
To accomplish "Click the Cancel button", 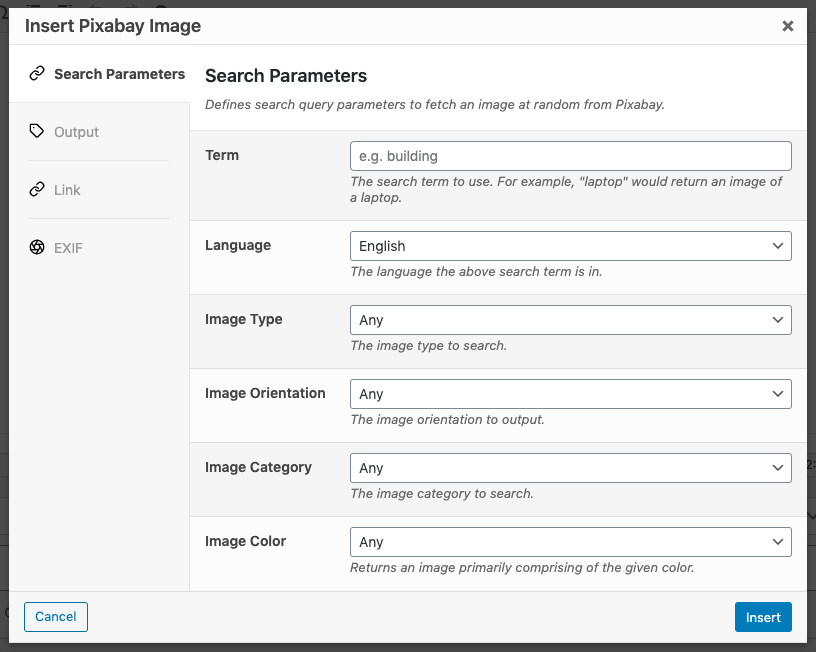I will point(56,617).
